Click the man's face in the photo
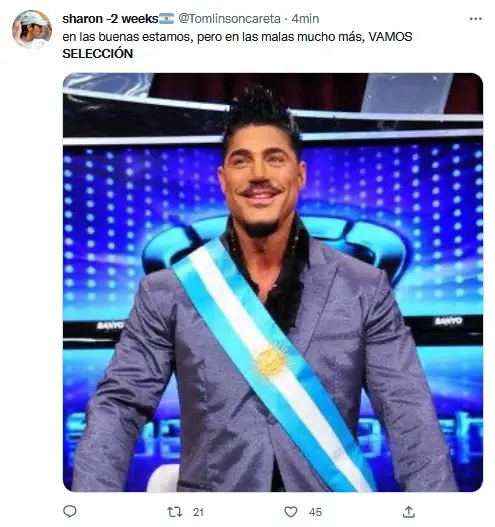 point(261,181)
